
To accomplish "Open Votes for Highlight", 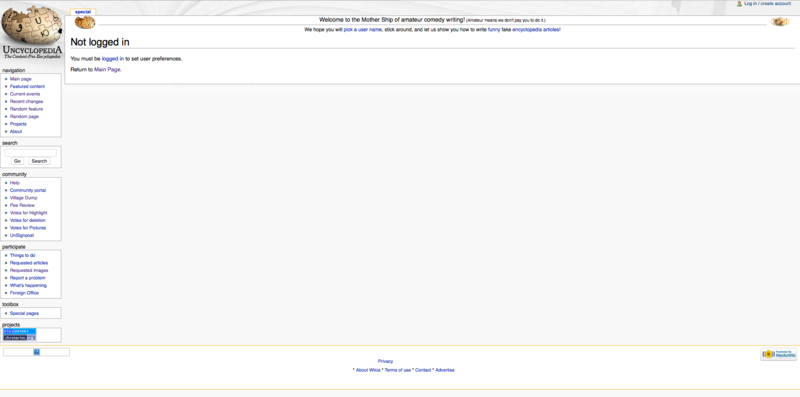I will (x=29, y=213).
